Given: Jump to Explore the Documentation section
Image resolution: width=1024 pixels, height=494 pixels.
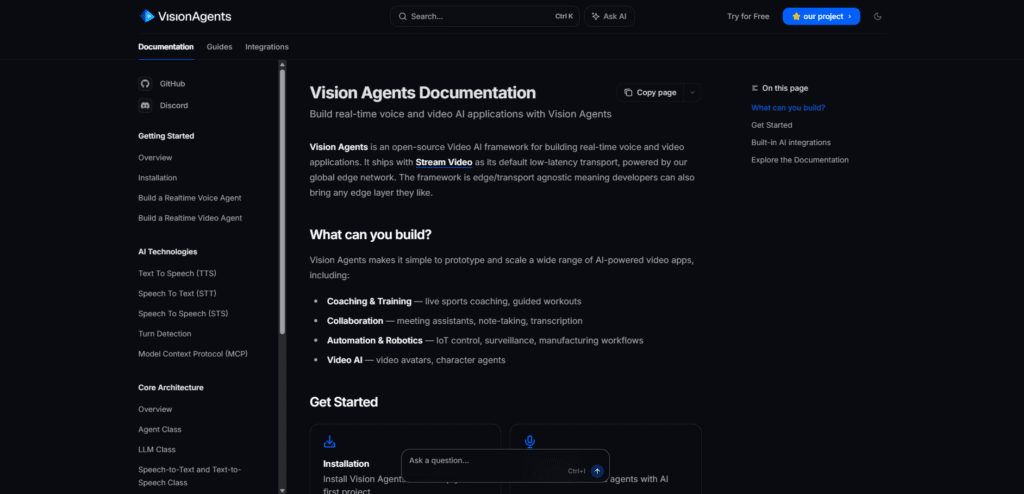Looking at the screenshot, I should (x=799, y=160).
